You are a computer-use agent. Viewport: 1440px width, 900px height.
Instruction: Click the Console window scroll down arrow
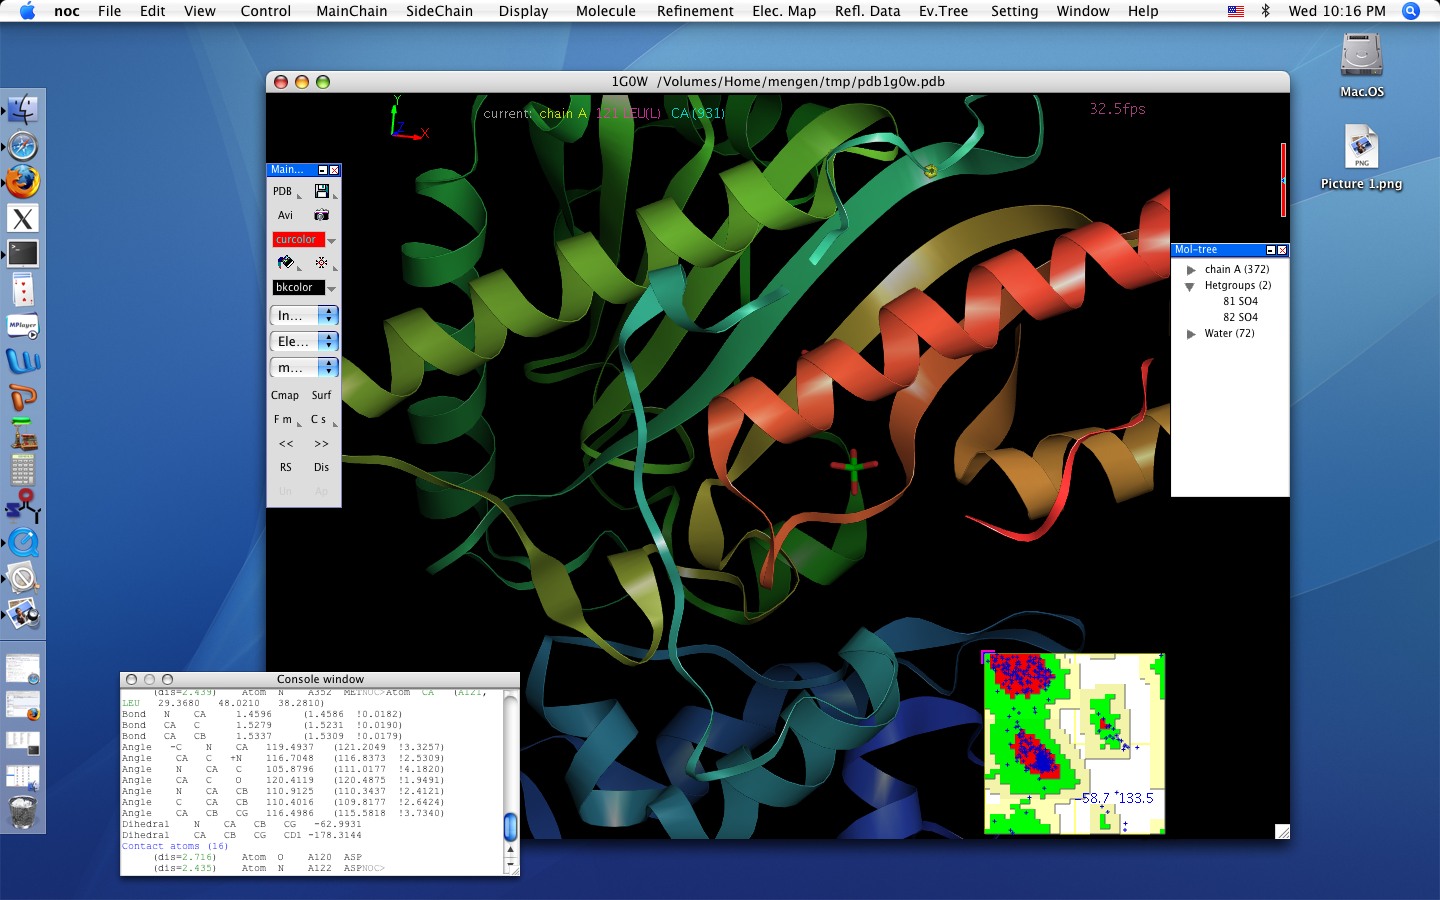(511, 862)
